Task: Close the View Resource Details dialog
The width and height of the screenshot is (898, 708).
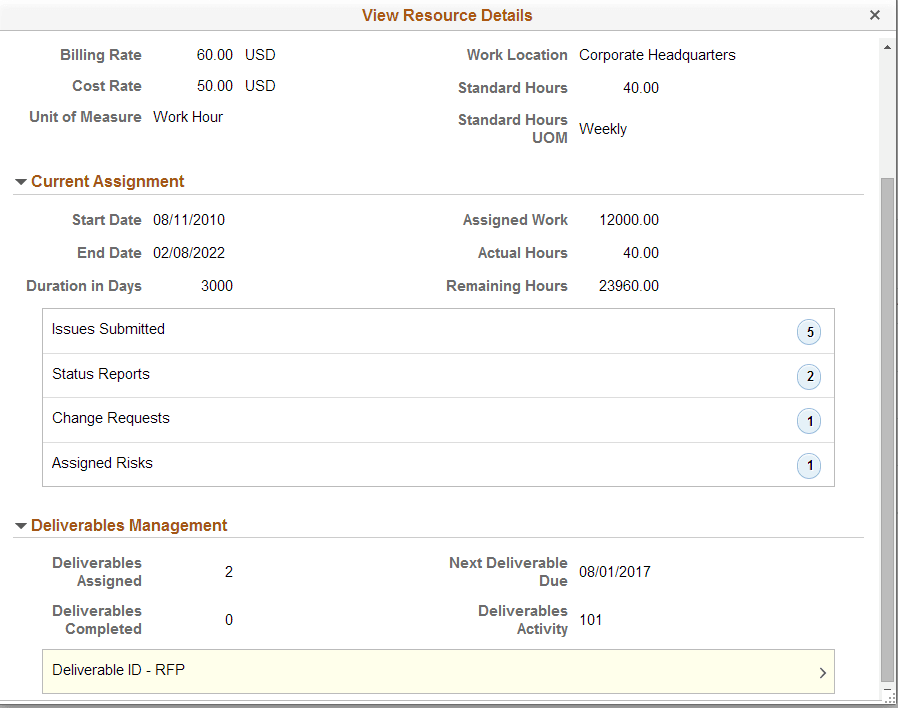Action: (875, 15)
